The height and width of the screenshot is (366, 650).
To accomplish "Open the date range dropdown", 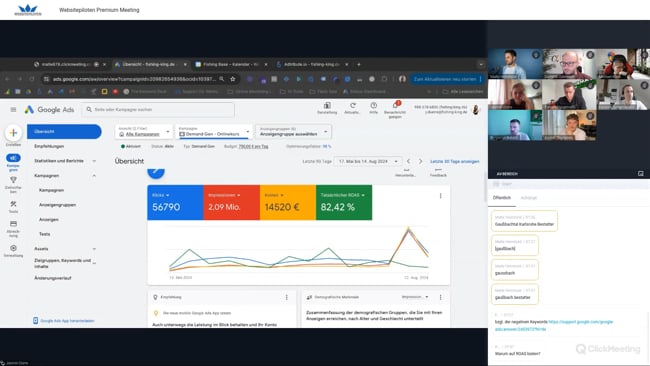I will [368, 161].
